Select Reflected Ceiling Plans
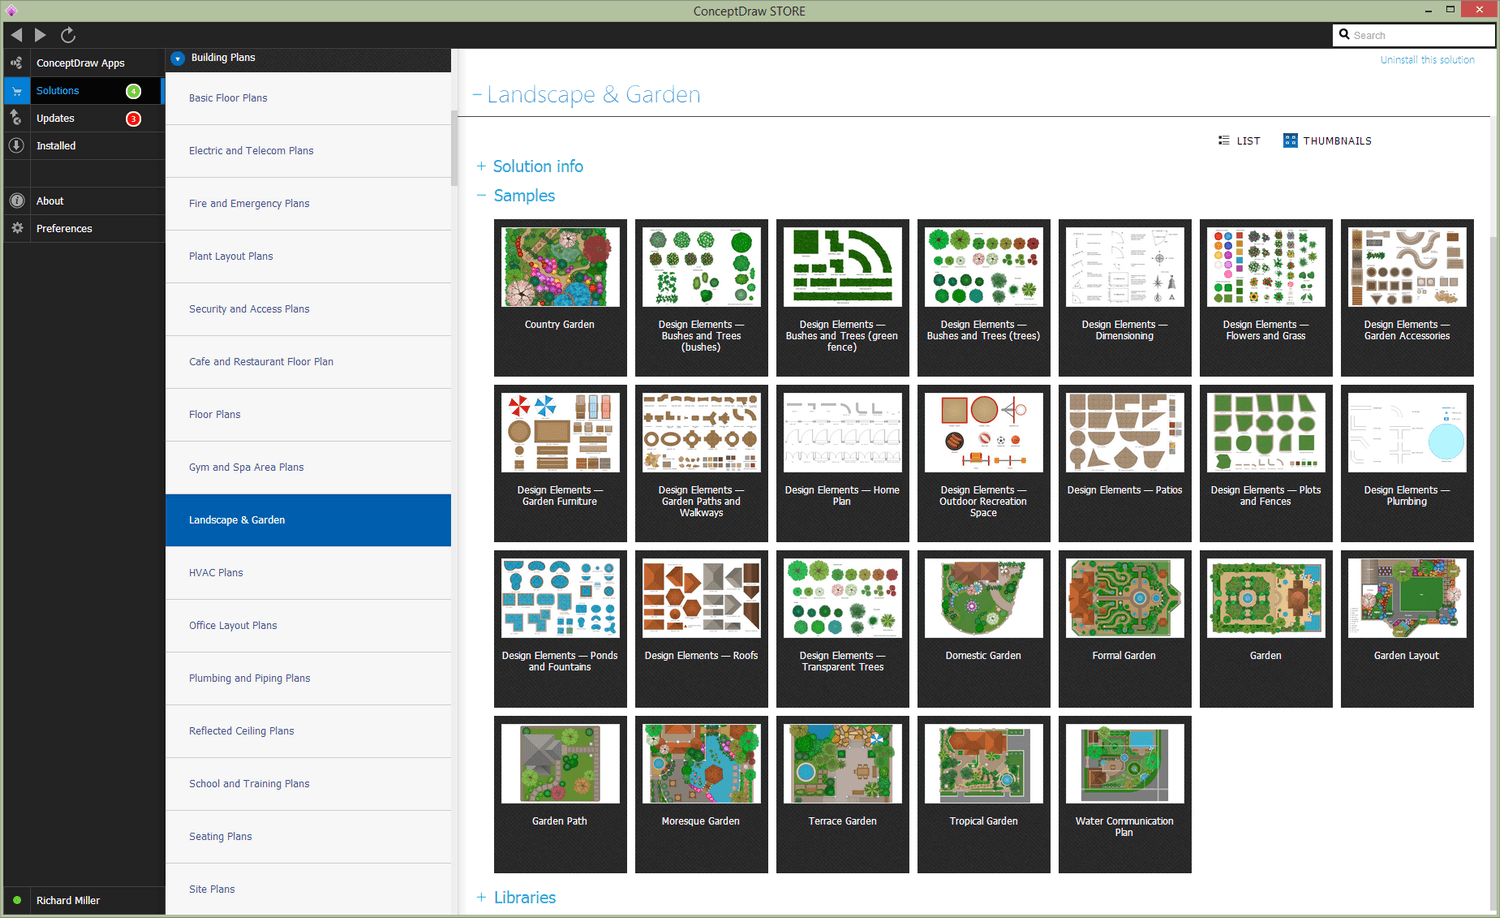This screenshot has width=1500, height=918. coord(308,731)
